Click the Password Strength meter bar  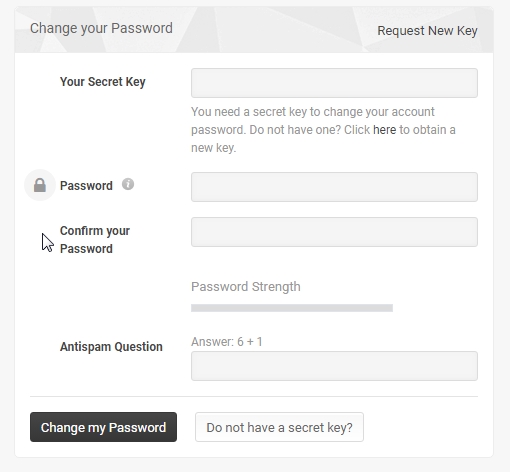(x=292, y=308)
